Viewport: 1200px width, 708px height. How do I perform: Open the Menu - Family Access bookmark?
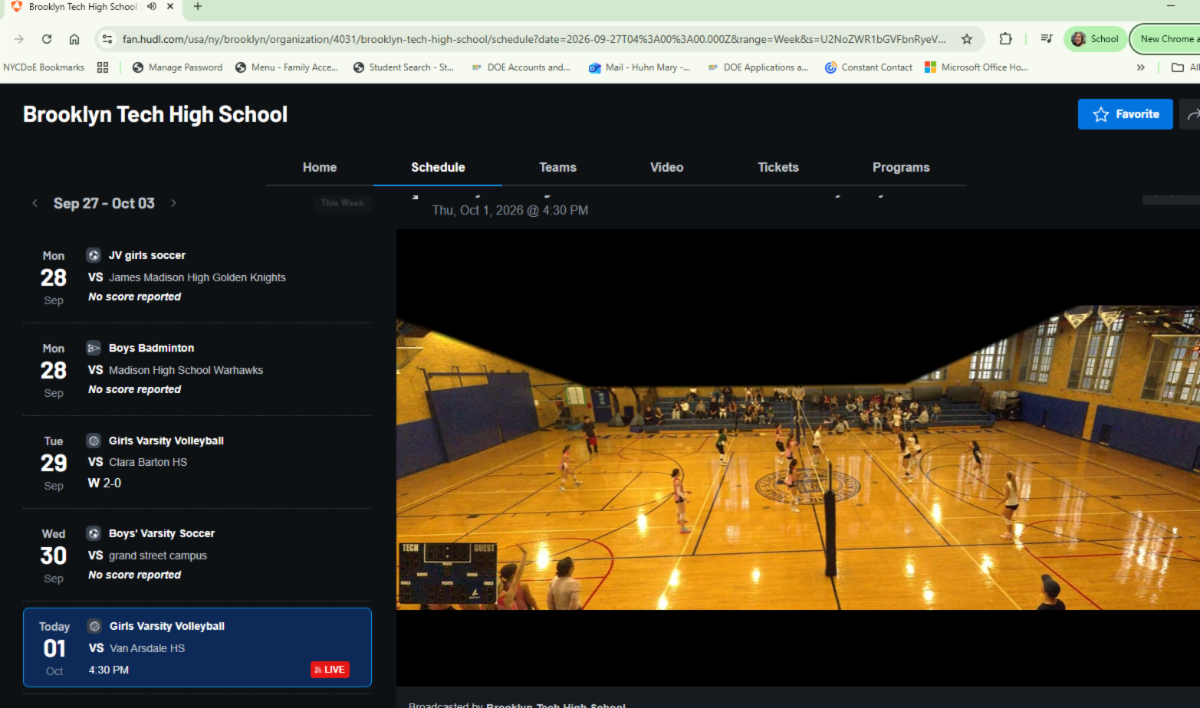[287, 67]
